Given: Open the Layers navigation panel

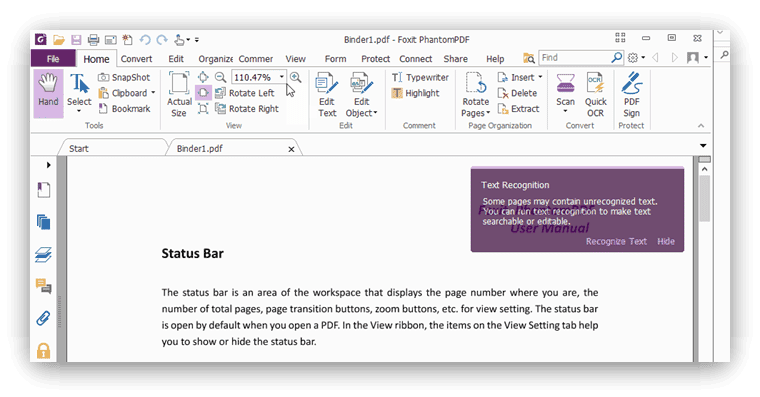Looking at the screenshot, I should pos(44,254).
